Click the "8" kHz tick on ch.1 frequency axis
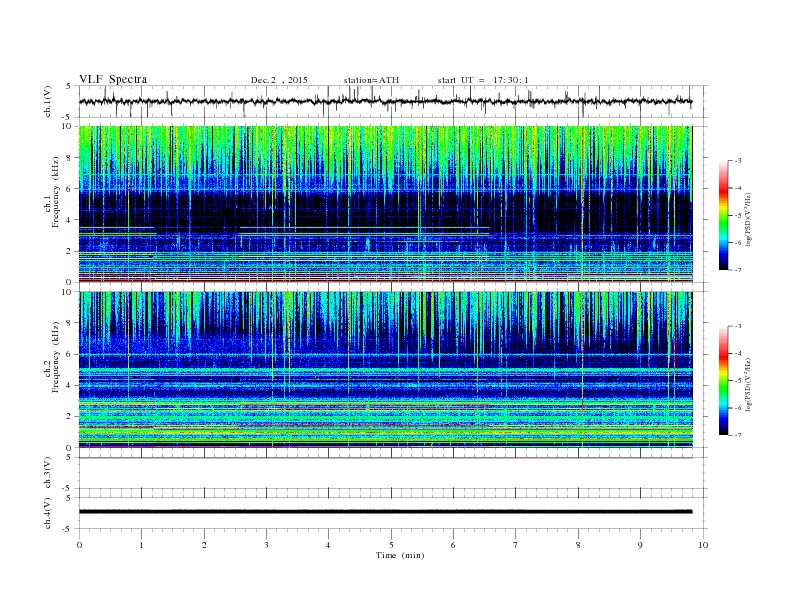 pos(70,158)
